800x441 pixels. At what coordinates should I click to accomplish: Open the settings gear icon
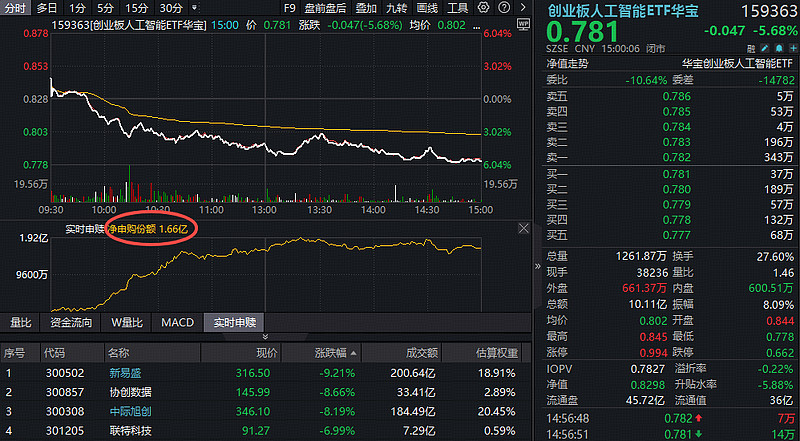tap(483, 8)
